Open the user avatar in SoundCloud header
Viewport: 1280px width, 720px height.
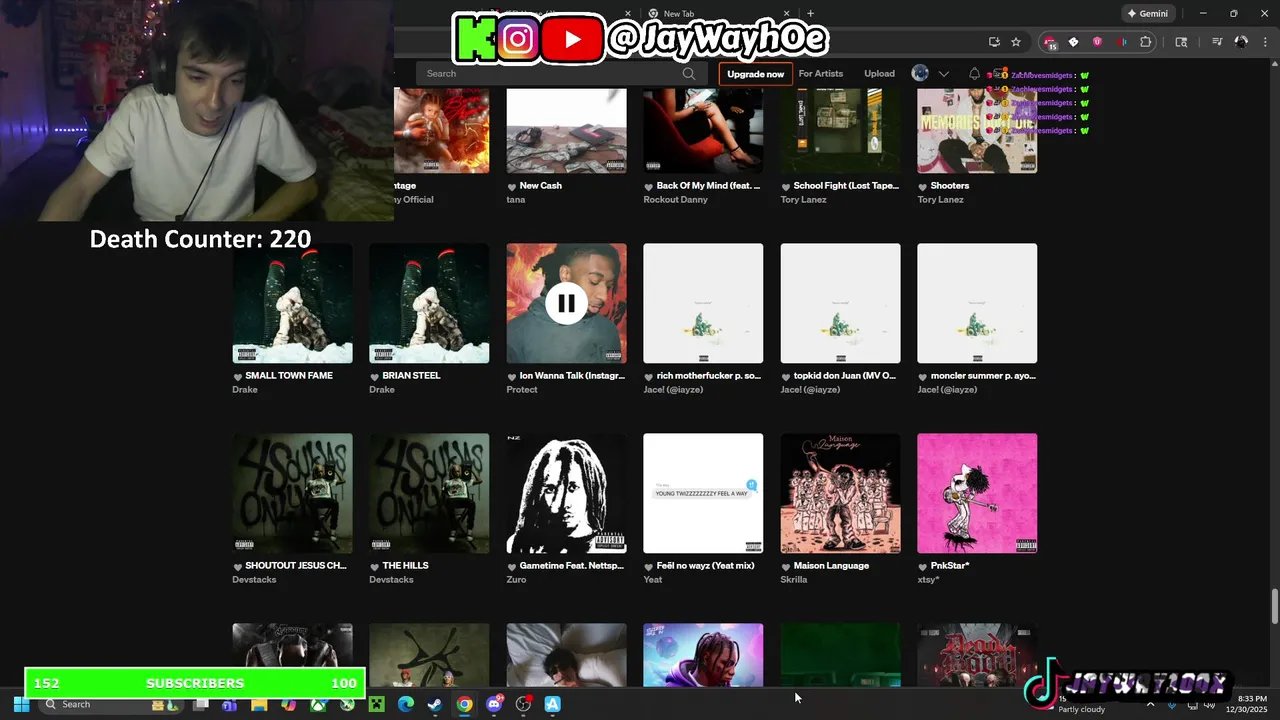[920, 73]
